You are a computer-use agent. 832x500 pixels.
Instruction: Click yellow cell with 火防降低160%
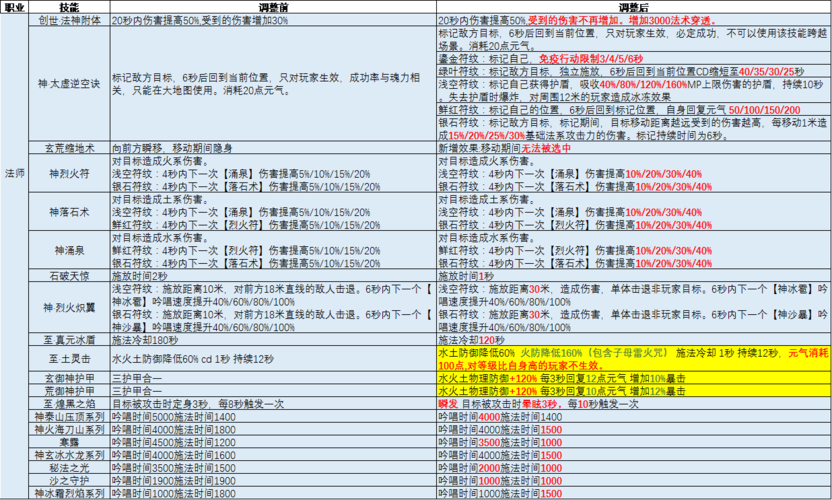pos(634,359)
